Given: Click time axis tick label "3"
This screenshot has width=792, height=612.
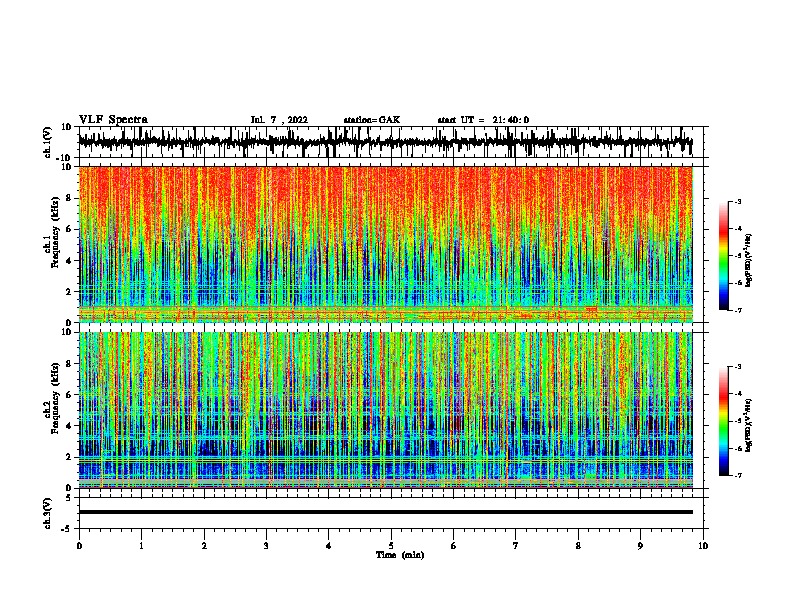Looking at the screenshot, I should 266,546.
